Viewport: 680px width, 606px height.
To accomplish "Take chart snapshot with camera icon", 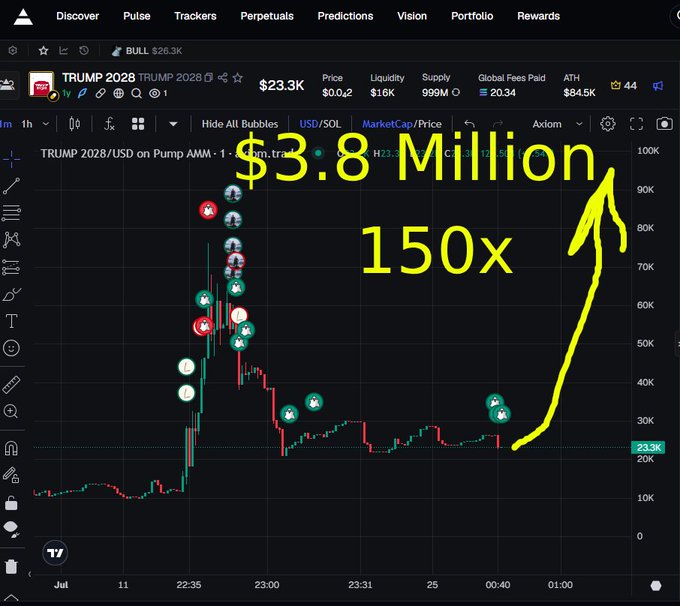I will [664, 124].
